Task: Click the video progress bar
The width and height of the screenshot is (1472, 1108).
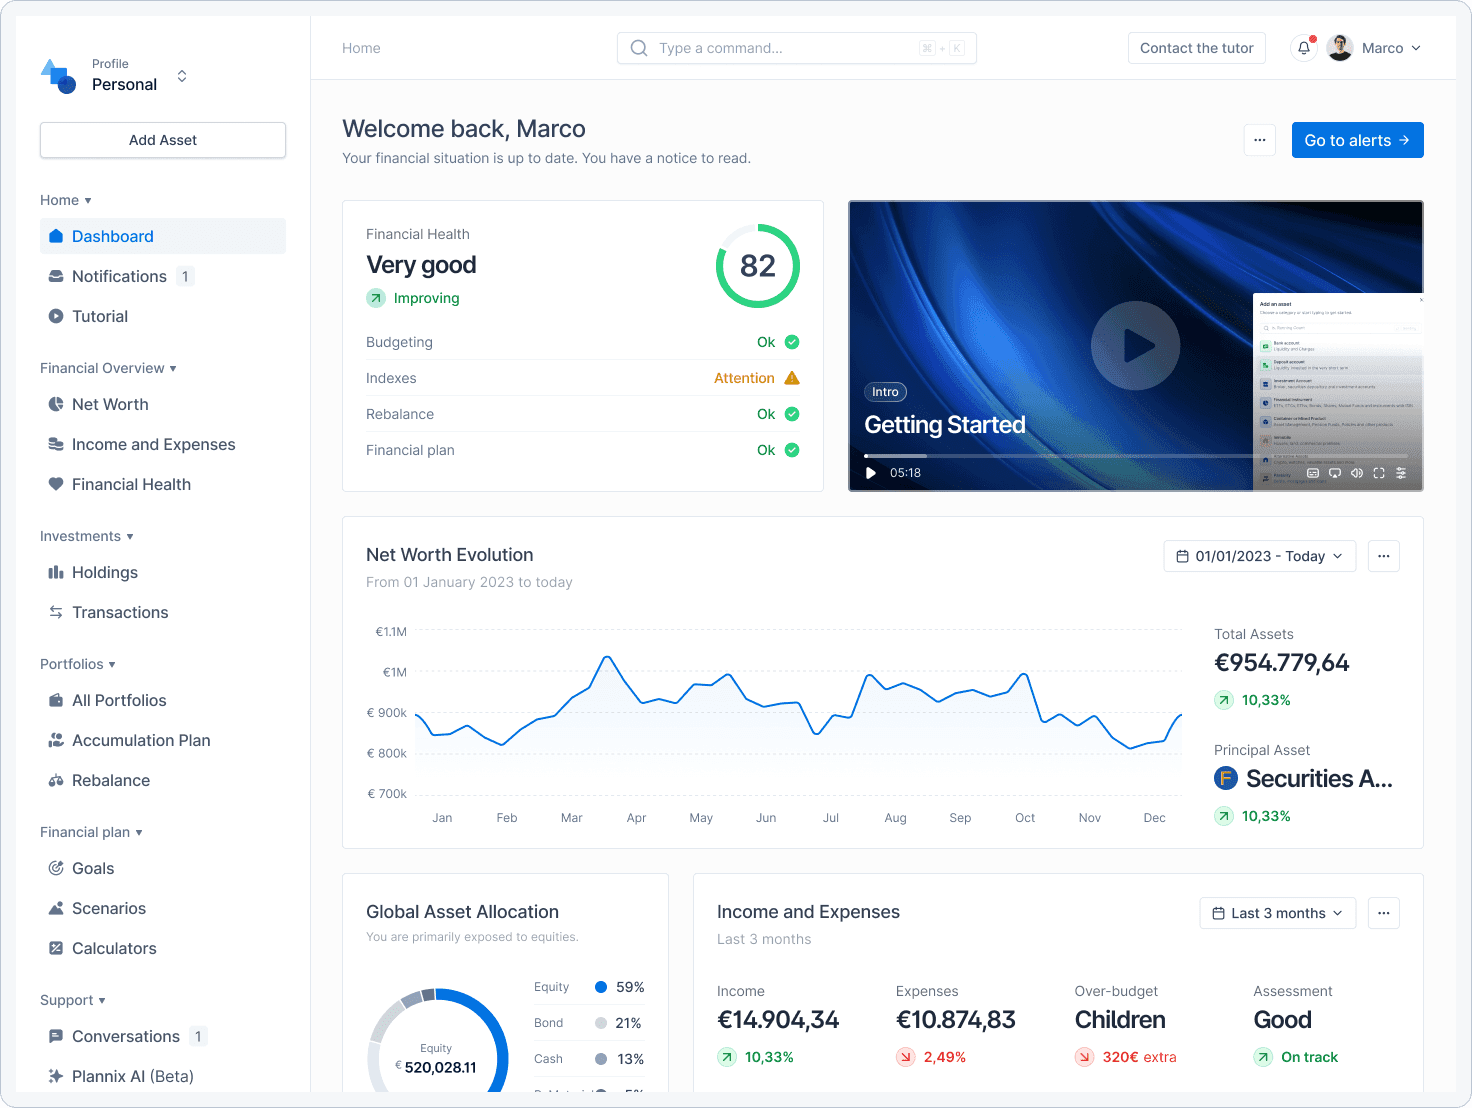Action: point(1136,456)
